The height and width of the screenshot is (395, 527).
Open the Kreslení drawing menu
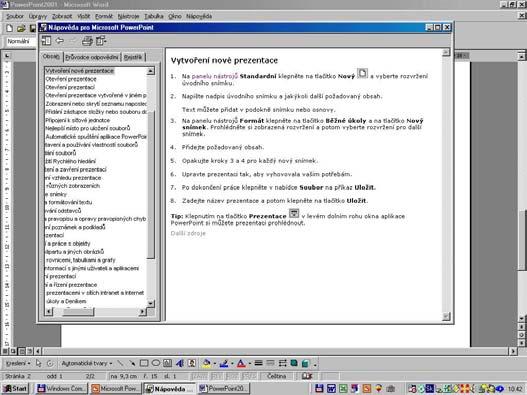pos(18,363)
